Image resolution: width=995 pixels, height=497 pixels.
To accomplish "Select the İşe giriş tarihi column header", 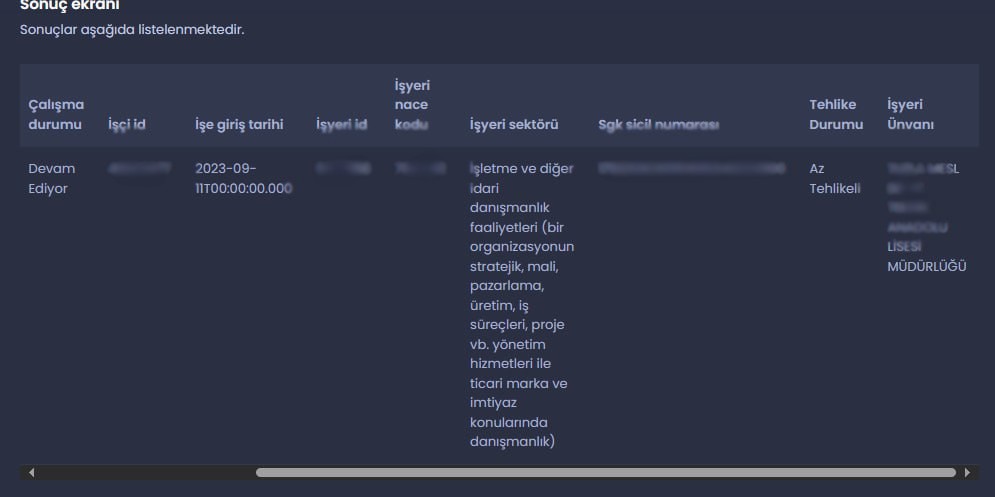I will pos(239,125).
